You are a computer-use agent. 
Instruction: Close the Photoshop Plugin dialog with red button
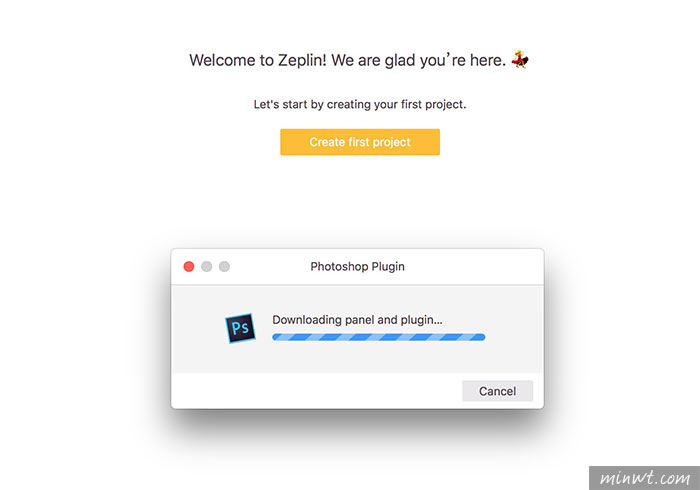coord(189,266)
